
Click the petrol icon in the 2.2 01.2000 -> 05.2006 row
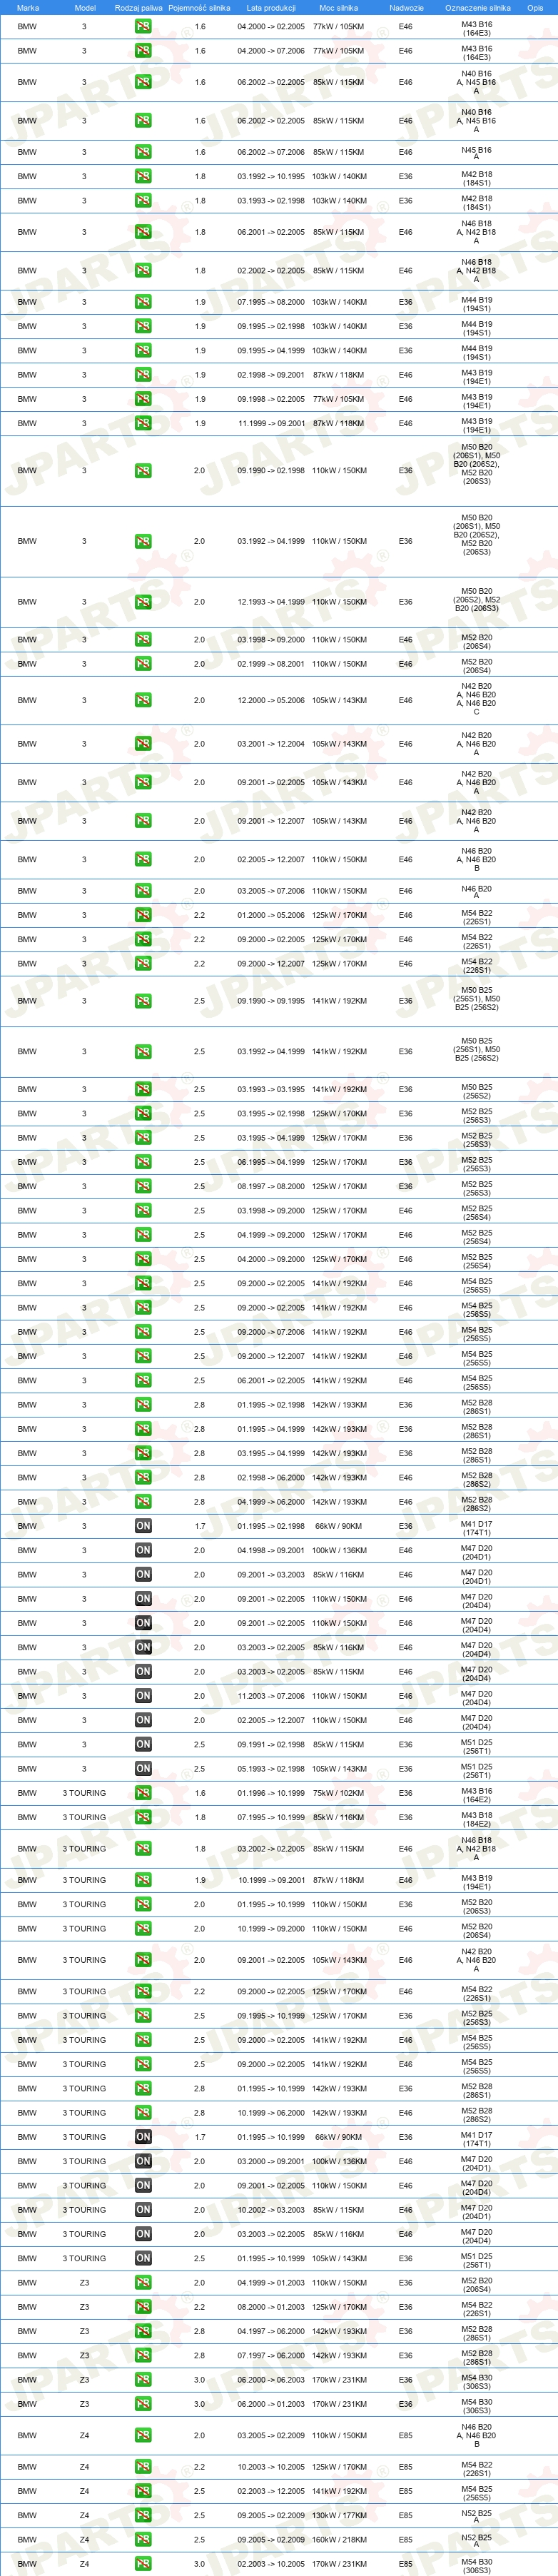point(143,915)
